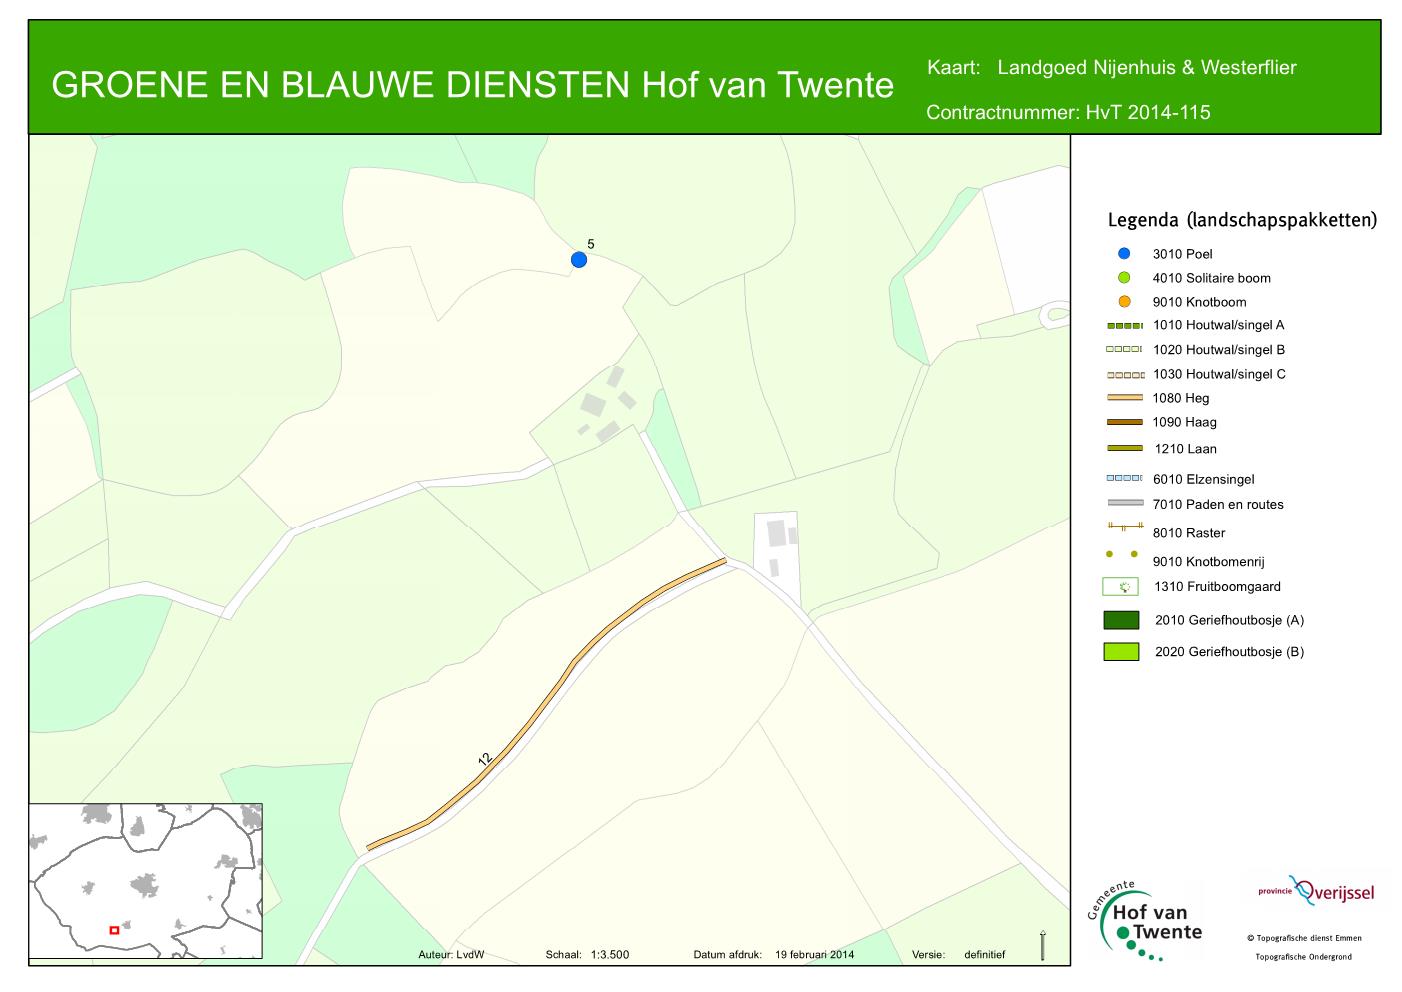Click the Topografische Ondergrond text
Viewport: 1402px width, 992px height.
(1304, 957)
